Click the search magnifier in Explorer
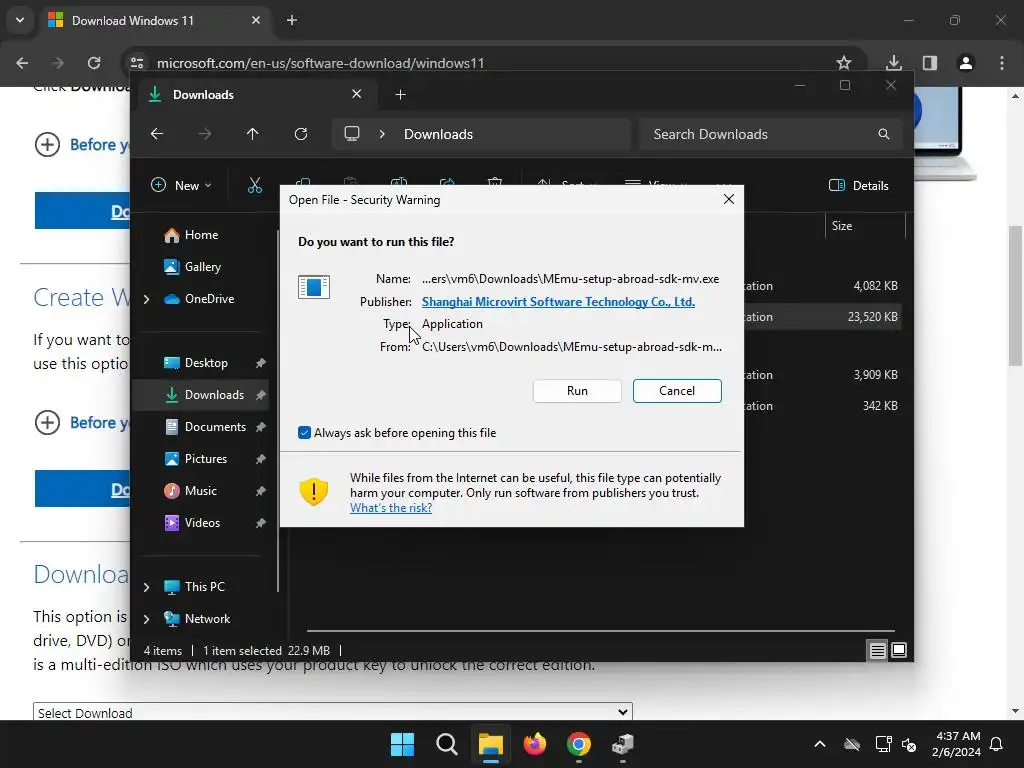This screenshot has width=1024, height=768. coord(884,134)
